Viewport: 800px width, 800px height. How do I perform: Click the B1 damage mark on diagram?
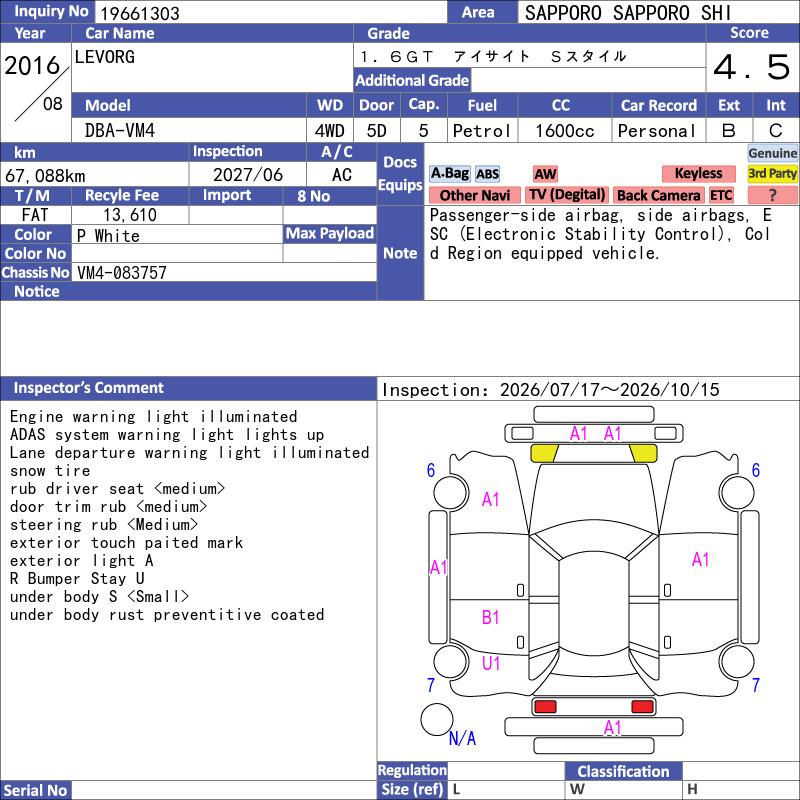click(490, 618)
